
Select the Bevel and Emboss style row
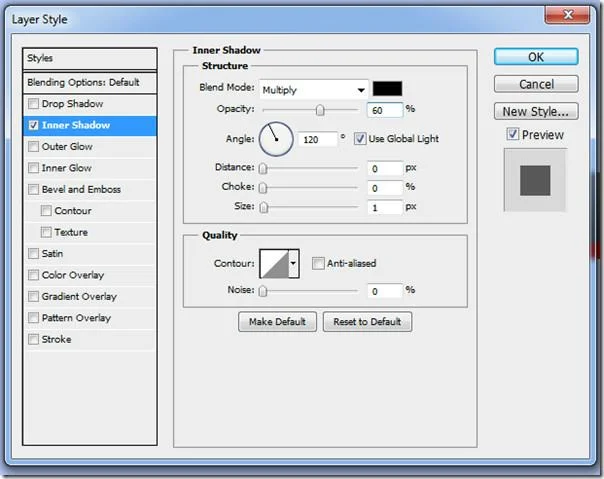click(x=90, y=189)
